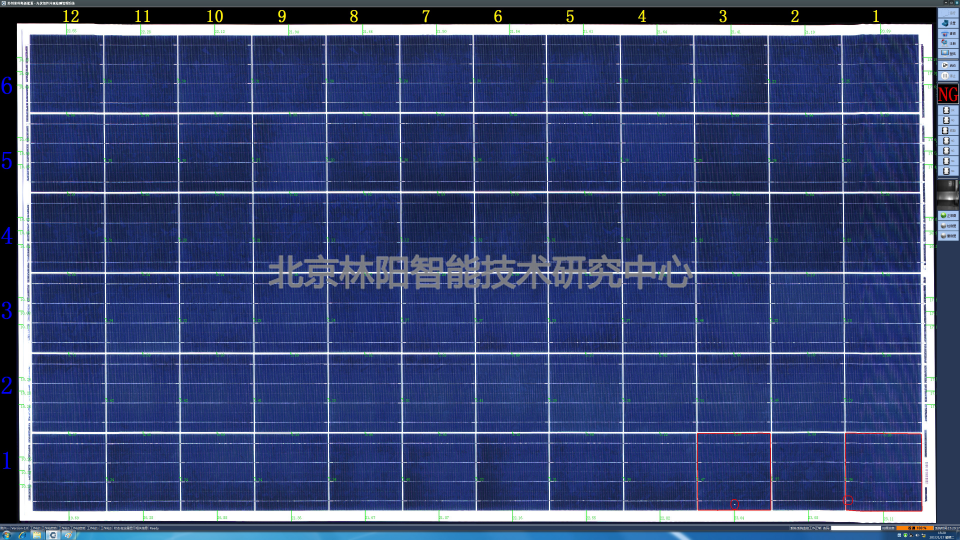Click the play start button in right sidebar
The width and height of the screenshot is (960, 540).
948,65
